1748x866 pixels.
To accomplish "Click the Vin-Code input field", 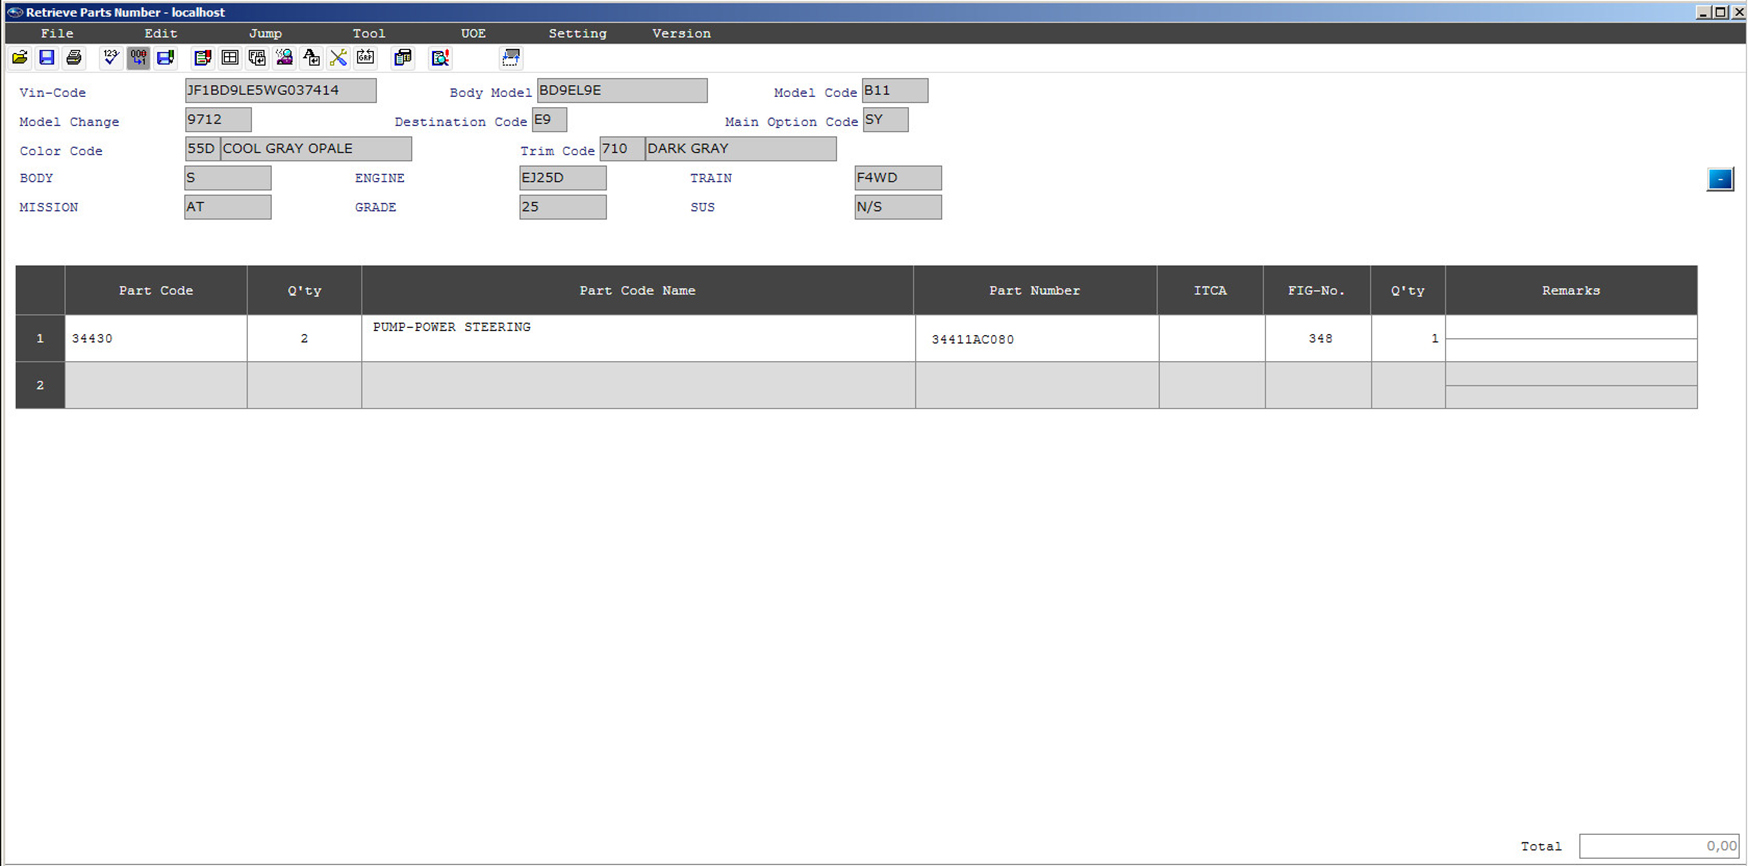I will [280, 91].
